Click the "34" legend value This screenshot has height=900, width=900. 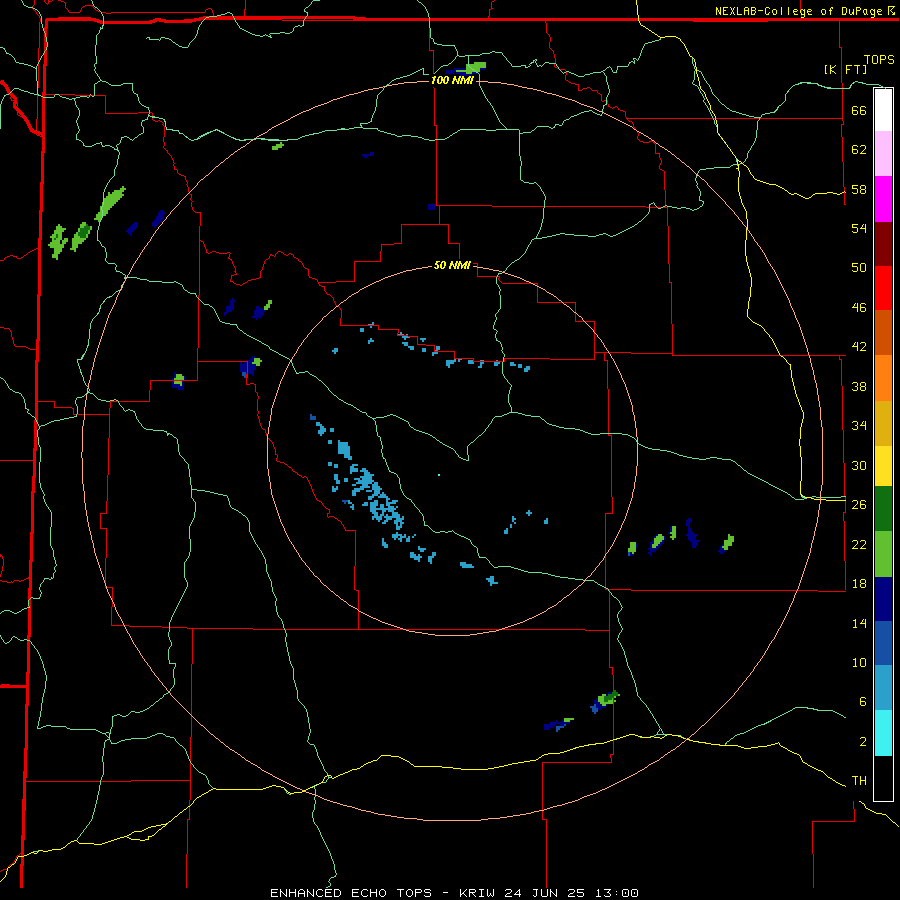(x=859, y=426)
